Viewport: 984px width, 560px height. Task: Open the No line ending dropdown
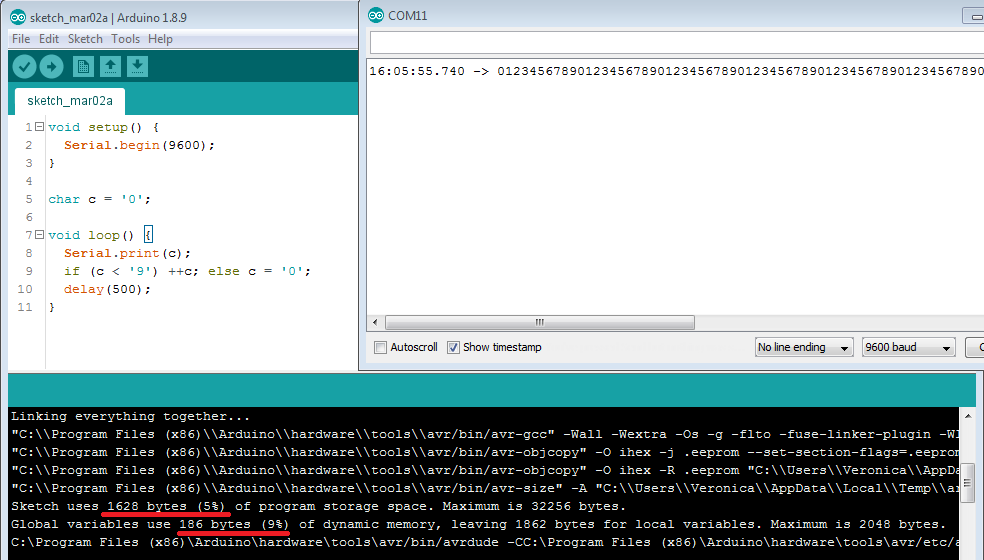point(804,347)
